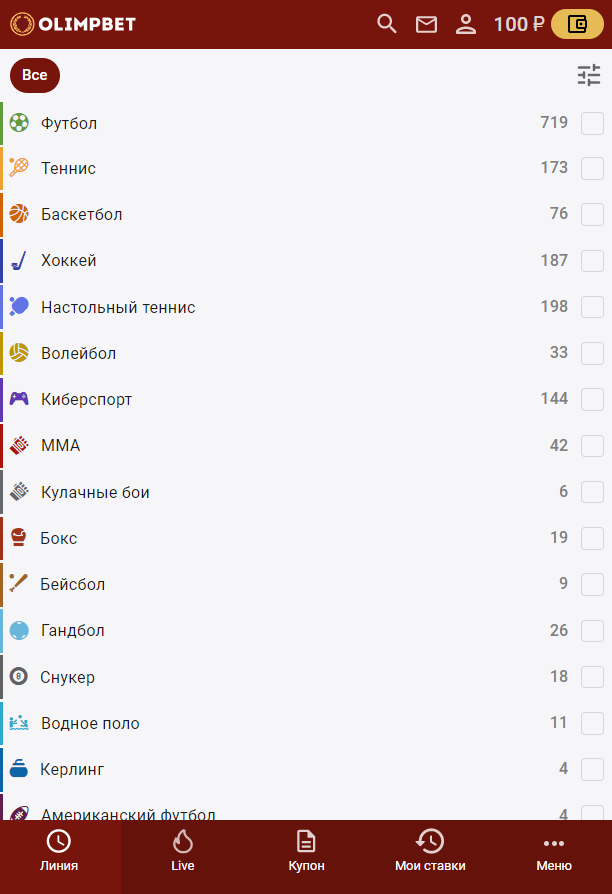The width and height of the screenshot is (612, 894).
Task: Click the boxing glove icon
Action: [19, 538]
